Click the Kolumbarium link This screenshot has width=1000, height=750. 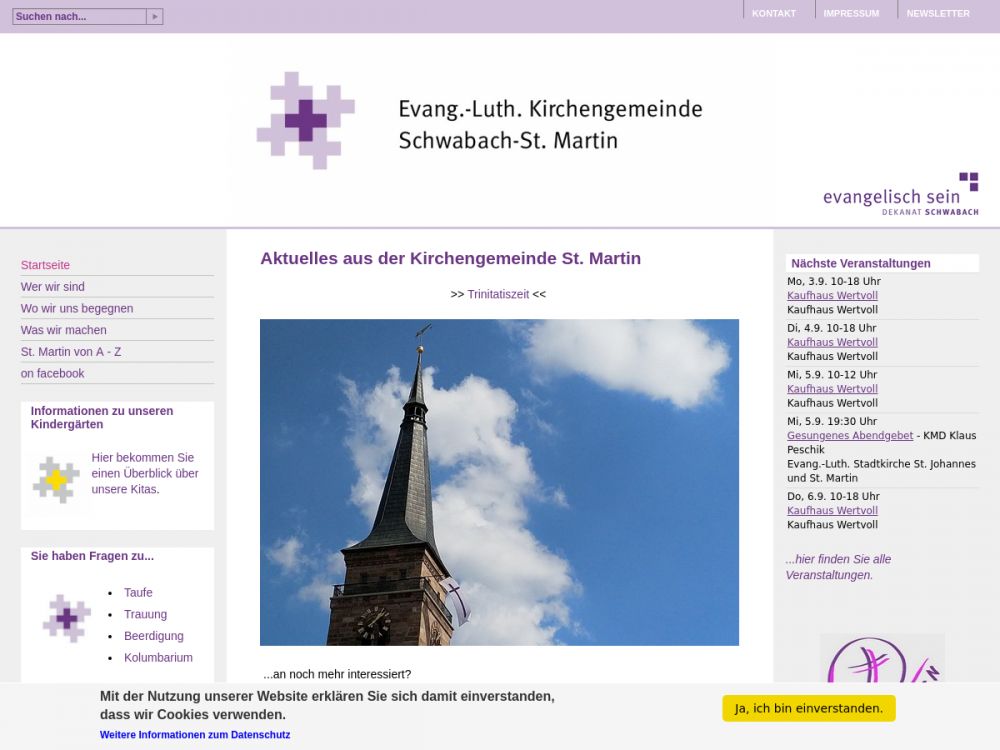pos(158,658)
